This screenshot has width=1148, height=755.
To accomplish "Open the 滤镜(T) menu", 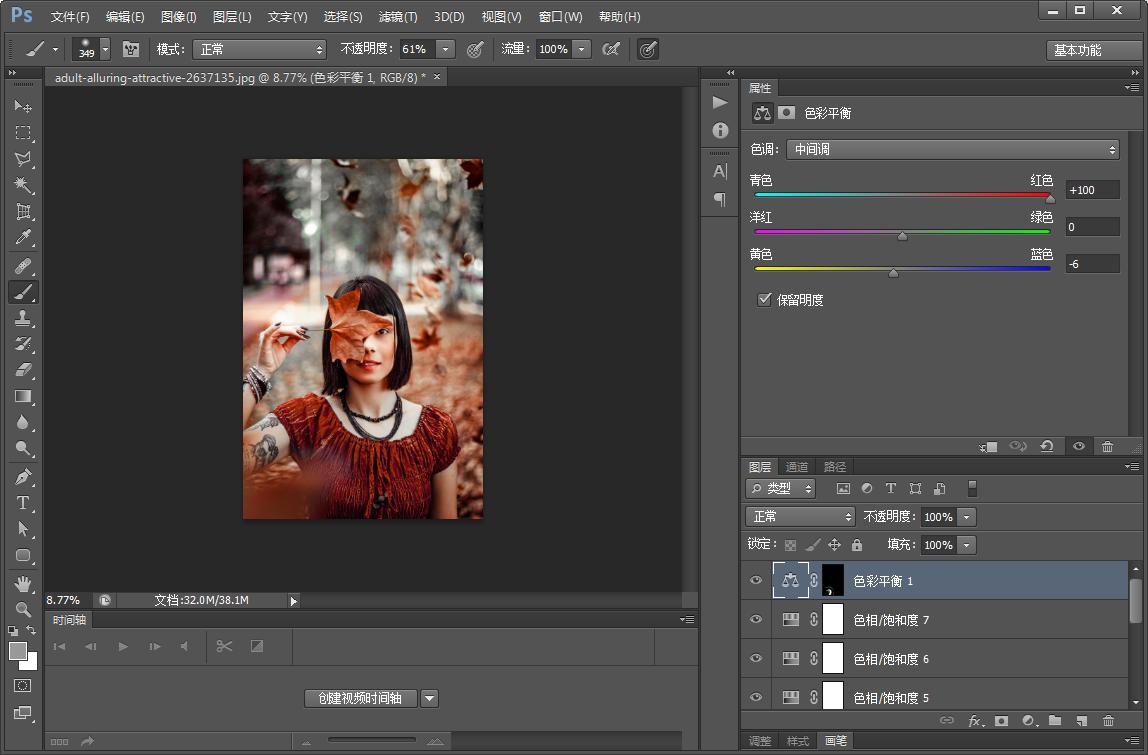I will point(398,17).
